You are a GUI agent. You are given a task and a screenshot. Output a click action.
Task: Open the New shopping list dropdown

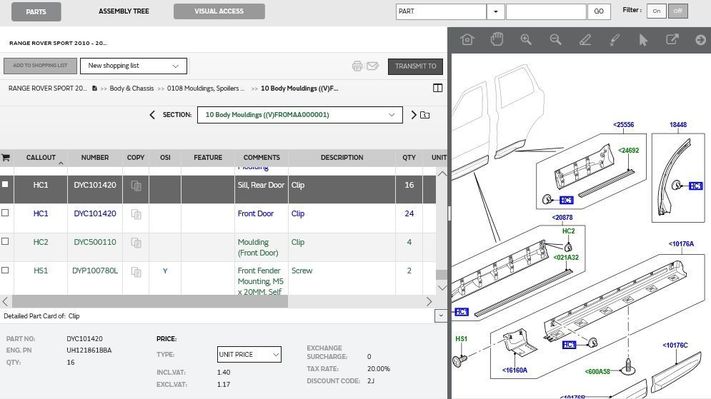133,66
